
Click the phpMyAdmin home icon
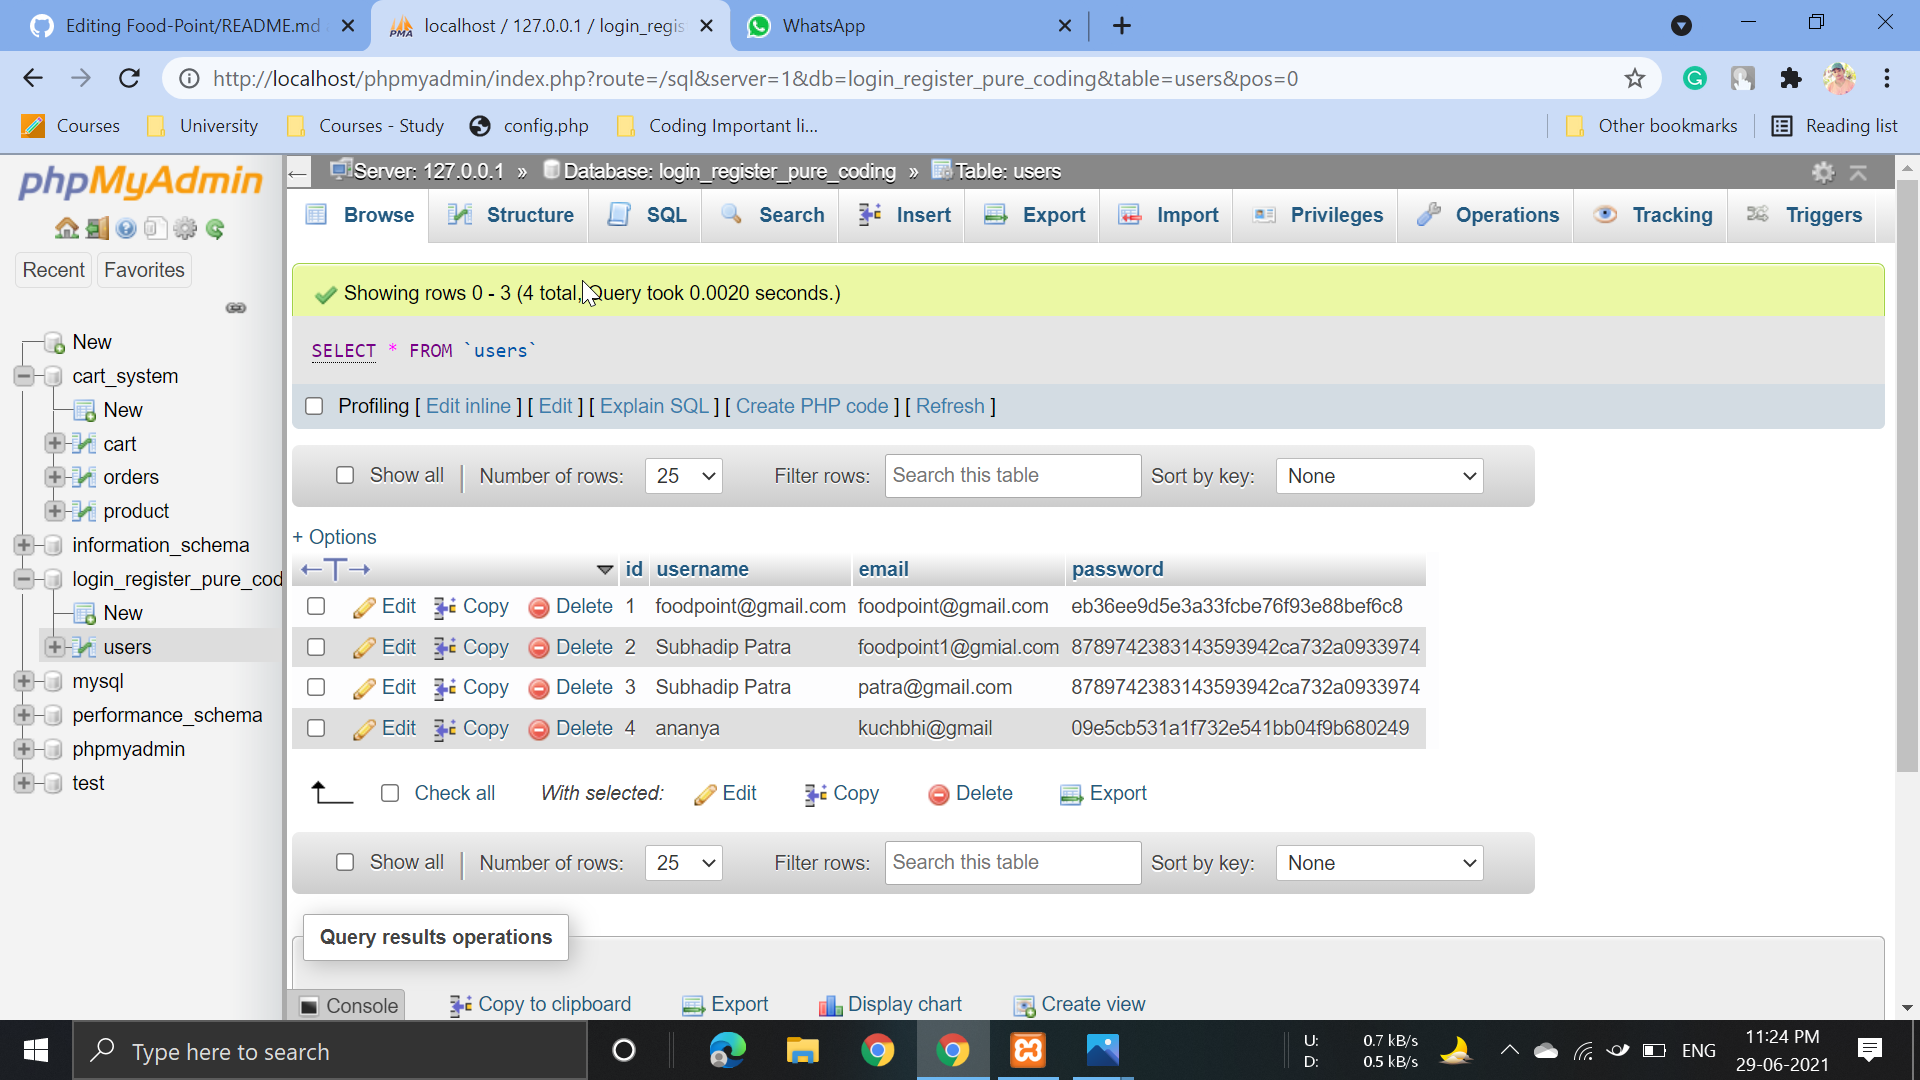click(66, 229)
